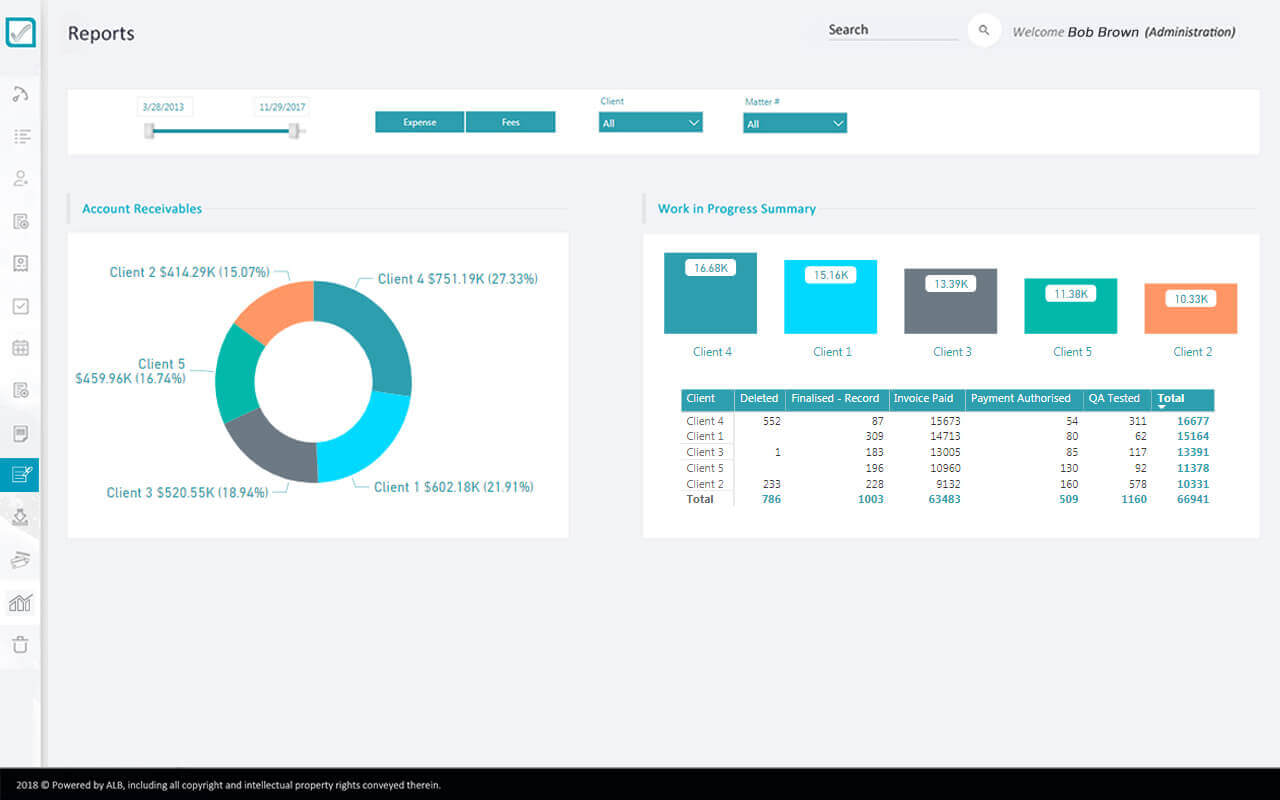Open the trash bin in sidebar
1280x800 pixels.
pyautogui.click(x=20, y=645)
